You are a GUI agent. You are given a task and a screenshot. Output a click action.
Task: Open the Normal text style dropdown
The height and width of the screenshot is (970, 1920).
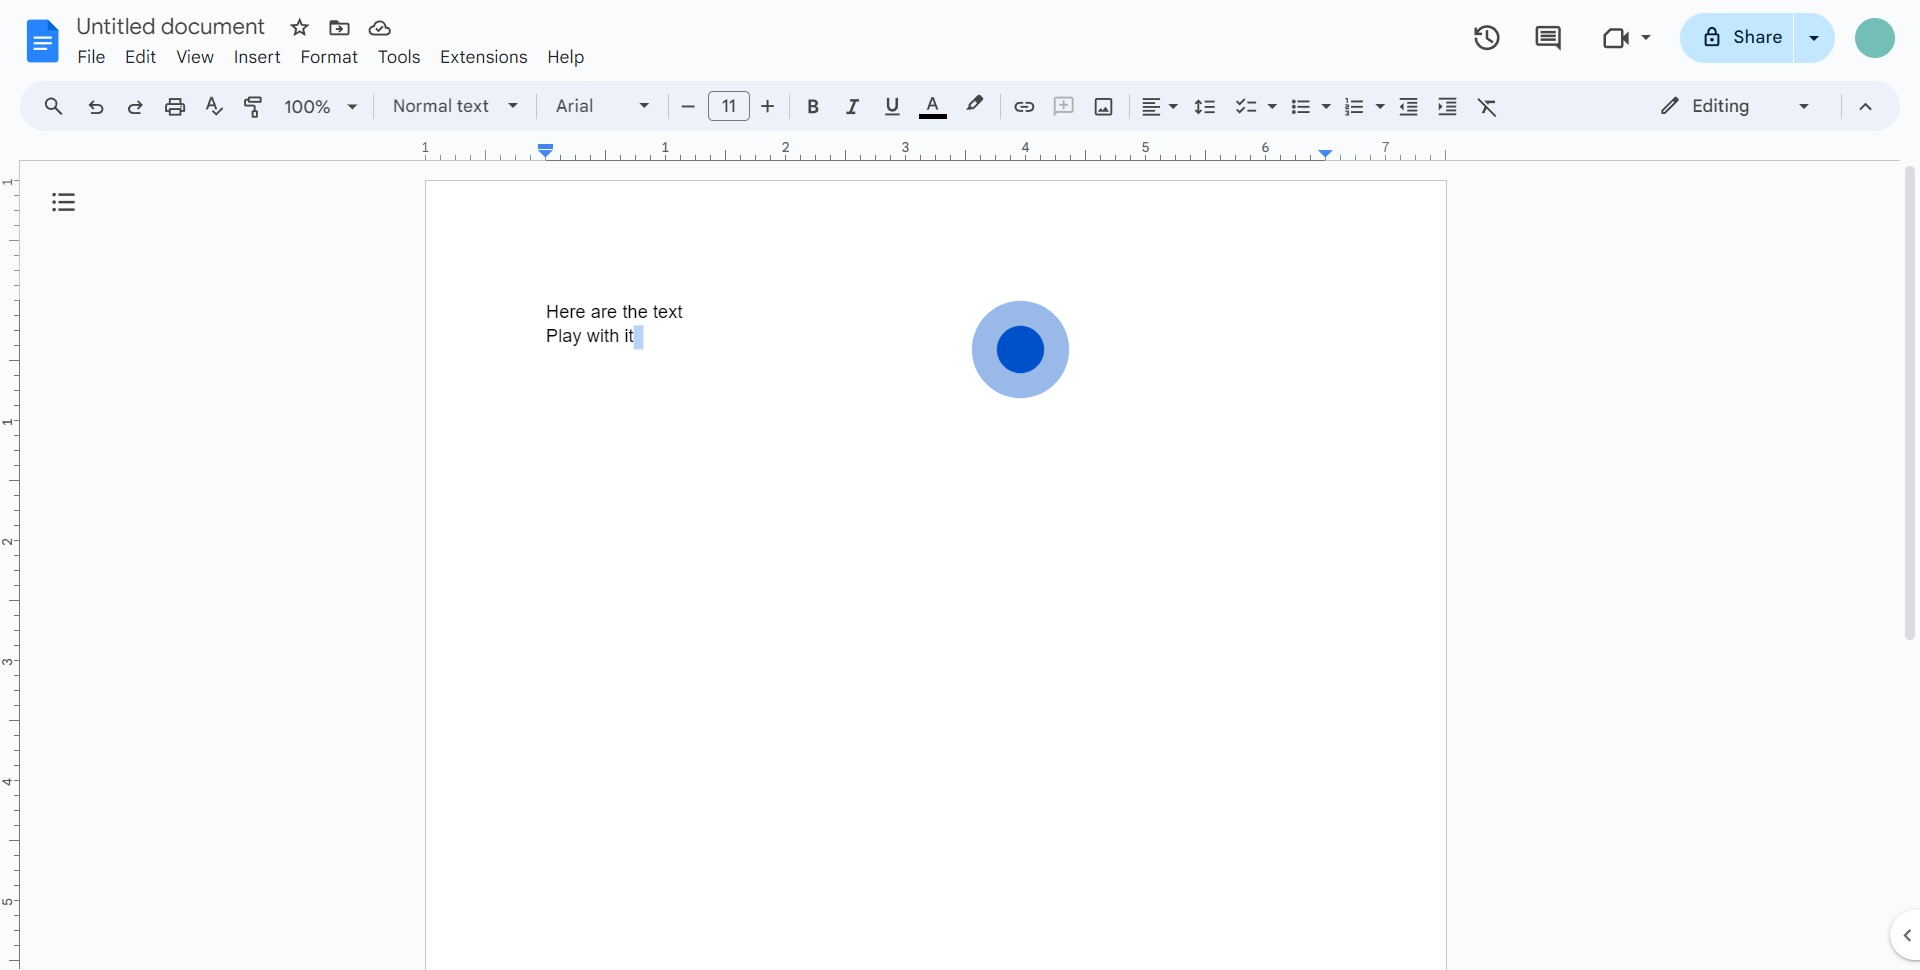click(455, 107)
